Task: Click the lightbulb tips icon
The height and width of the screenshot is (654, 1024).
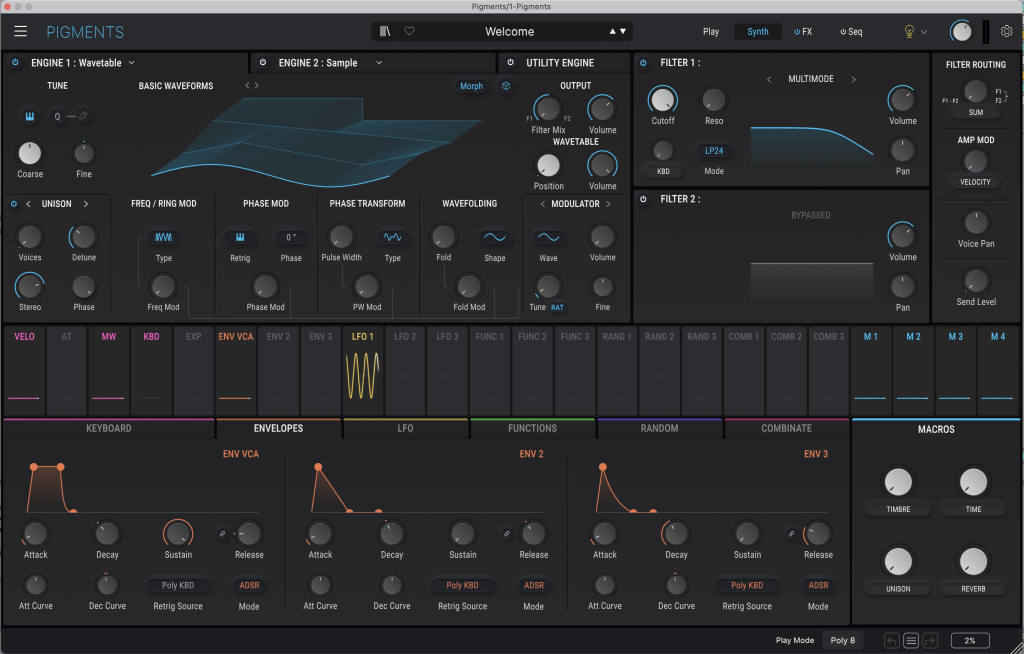Action: coord(910,32)
